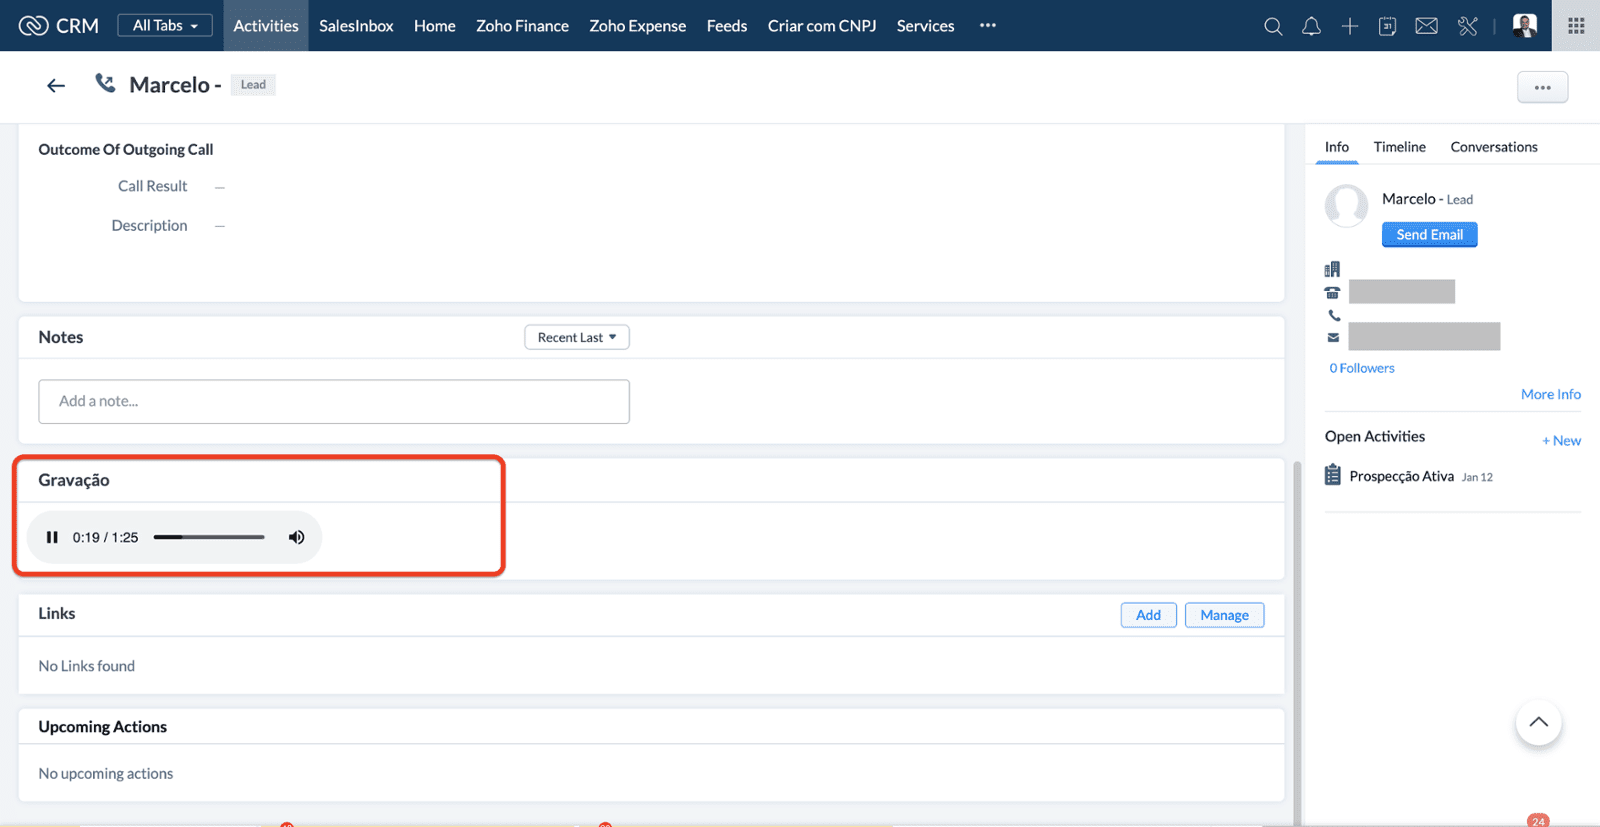The image size is (1600, 827).
Task: Open the setup tools icon
Action: tap(1467, 26)
